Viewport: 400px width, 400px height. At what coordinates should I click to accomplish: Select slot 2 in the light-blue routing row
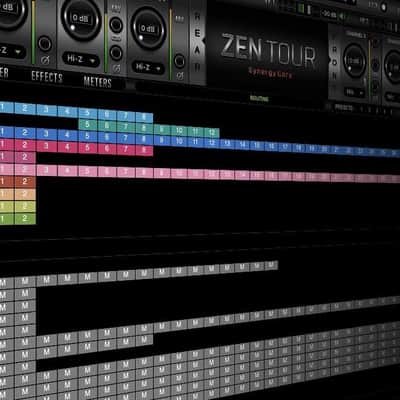(25, 108)
